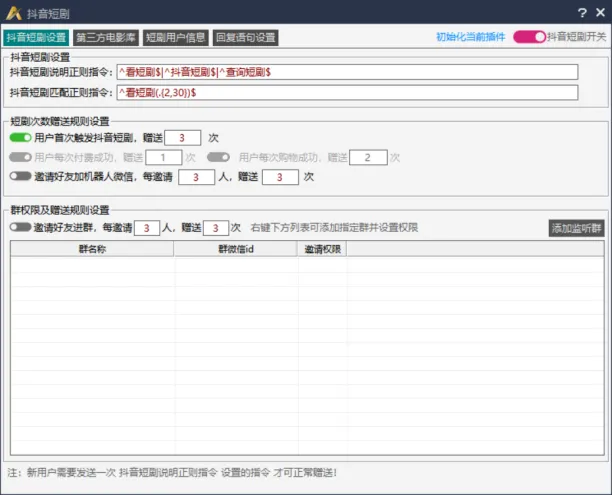
Task: Close the 抖音短剧 window
Action: point(600,12)
